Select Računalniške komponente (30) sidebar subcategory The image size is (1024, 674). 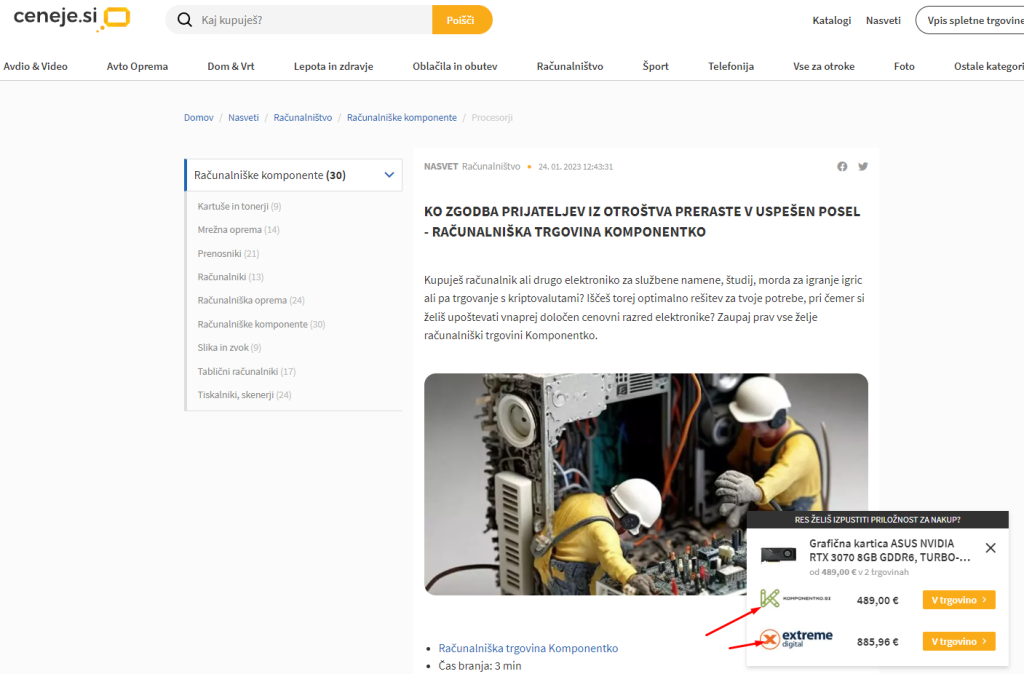(261, 324)
